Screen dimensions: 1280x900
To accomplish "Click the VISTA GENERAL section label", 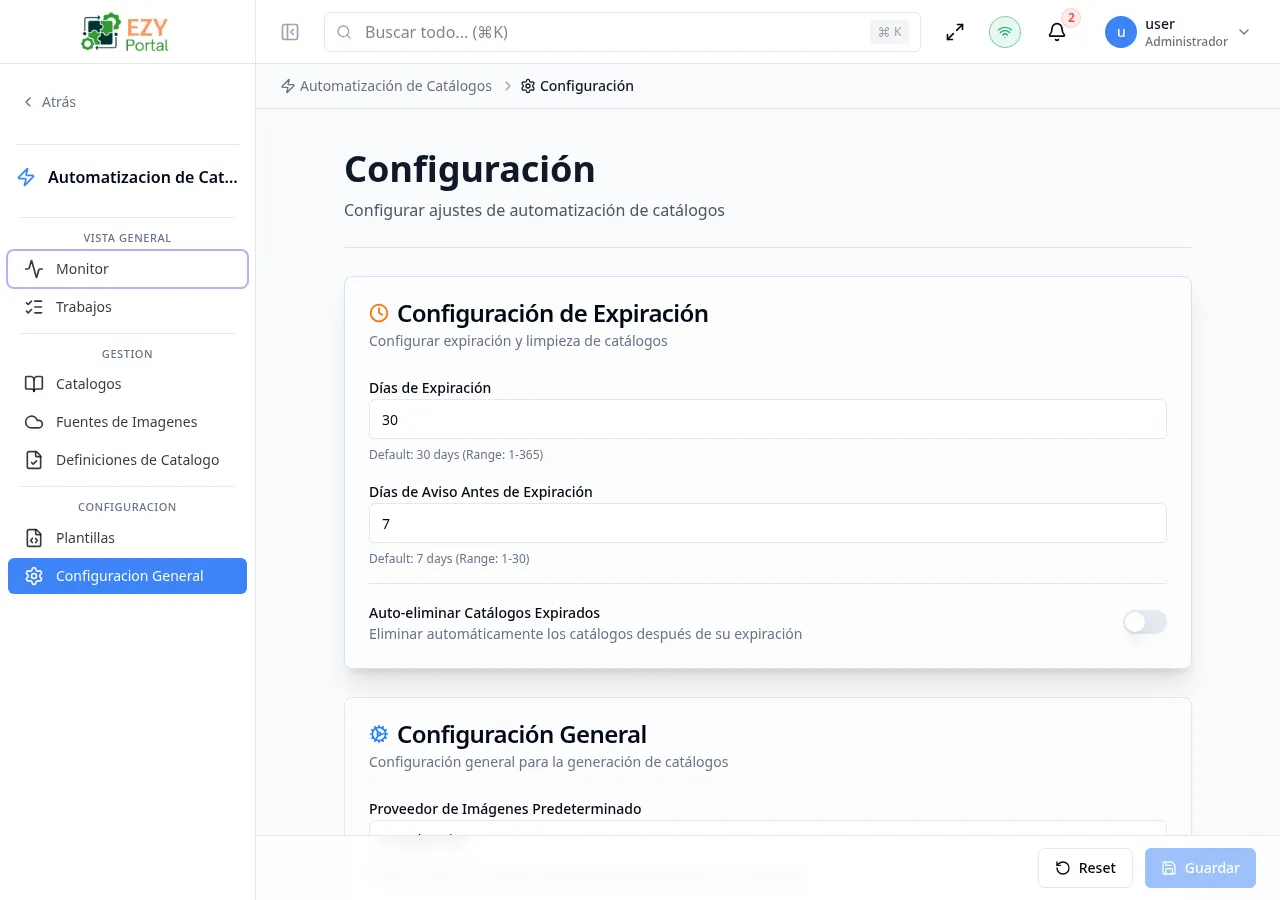I will point(127,238).
